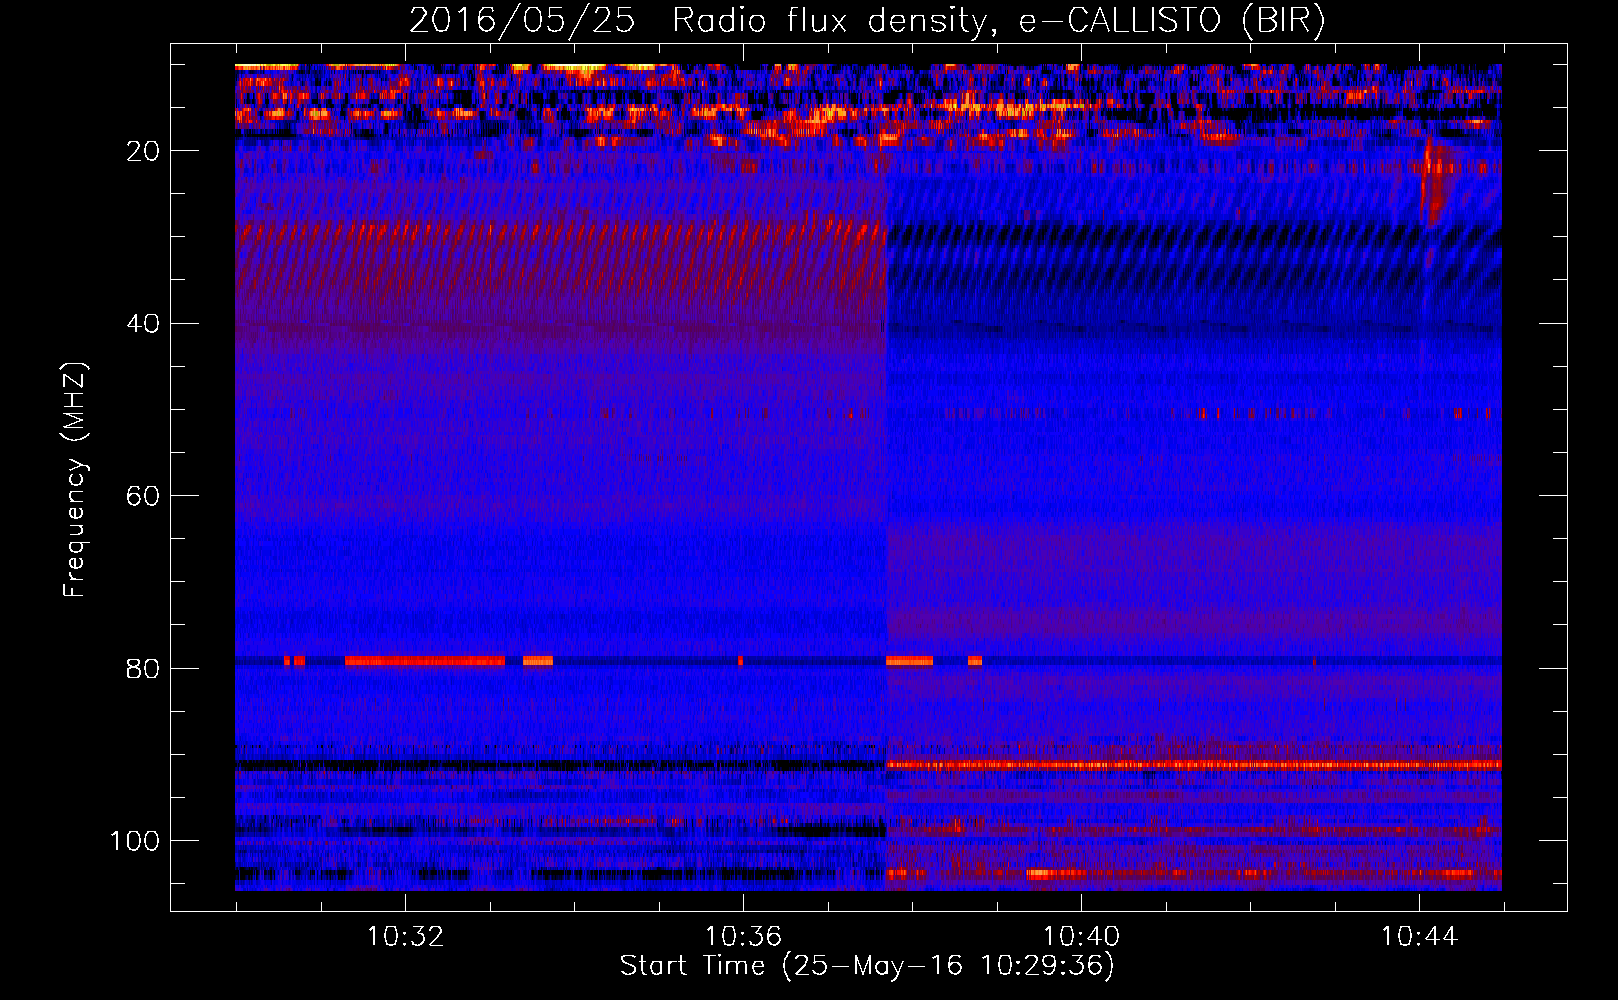Click the 10:32 time tick label
1618x1000 pixels.
tap(405, 937)
